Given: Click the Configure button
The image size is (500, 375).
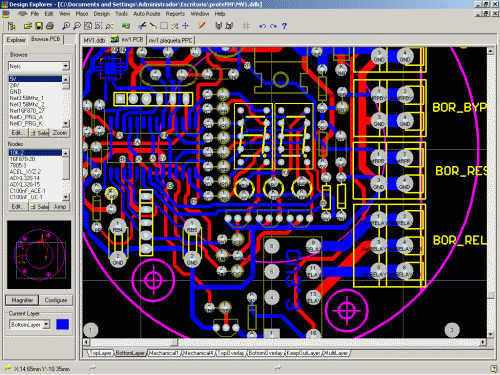Looking at the screenshot, I should pos(56,300).
